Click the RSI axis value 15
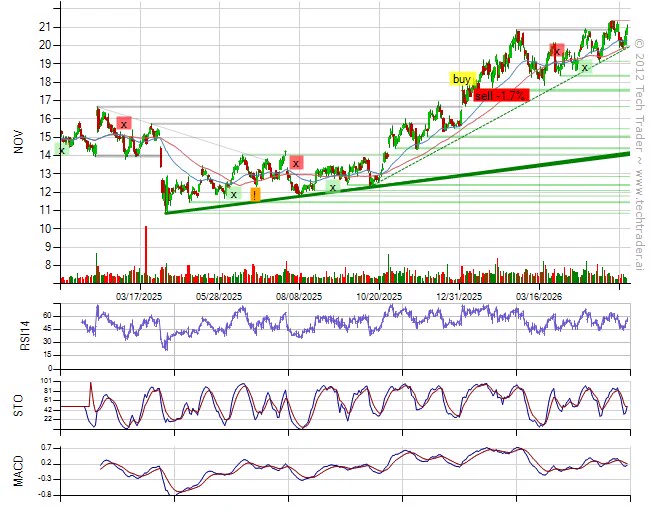Screen dimensions: 657x514 click(49, 355)
